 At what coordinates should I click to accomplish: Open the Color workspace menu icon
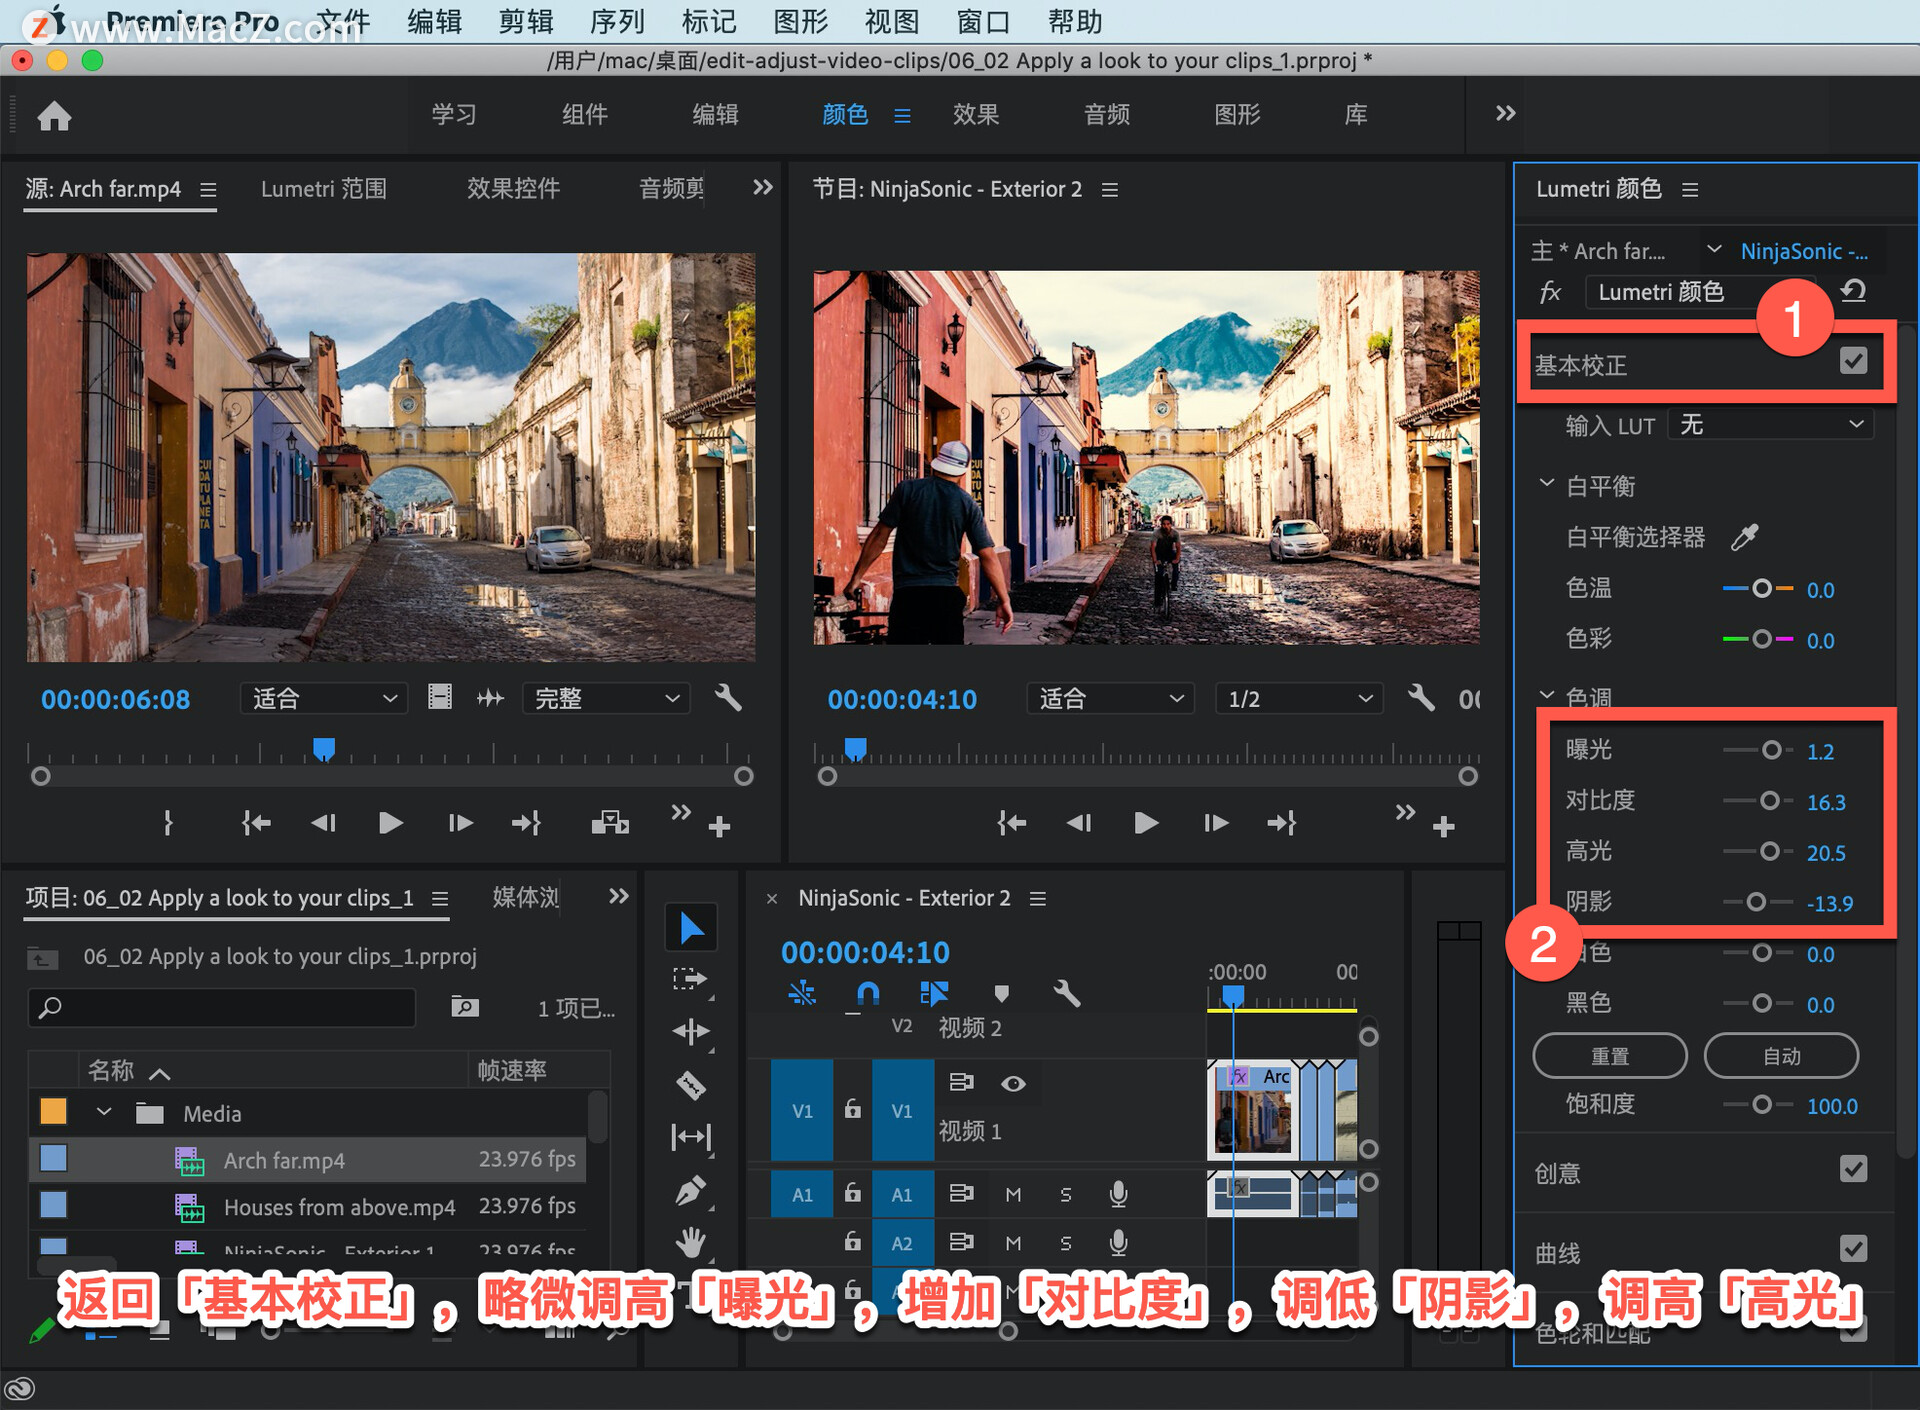click(x=902, y=116)
